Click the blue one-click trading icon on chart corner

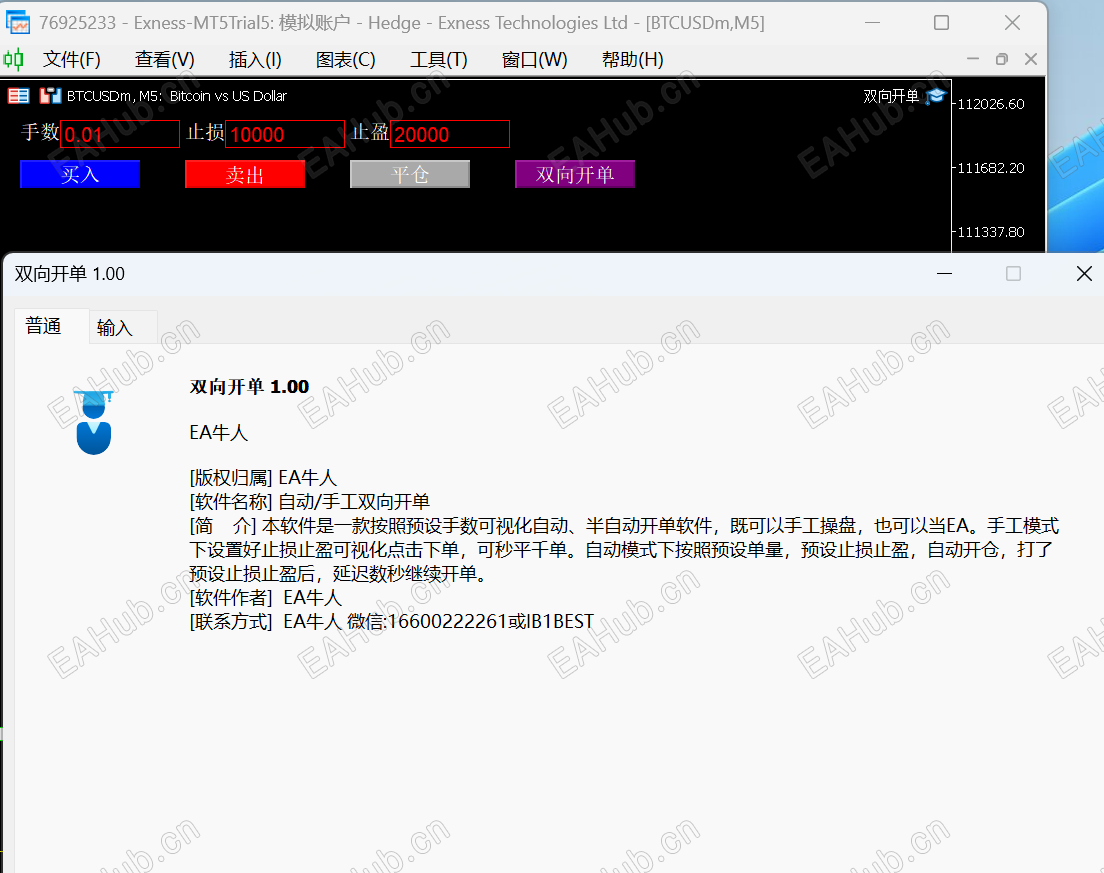coord(49,95)
